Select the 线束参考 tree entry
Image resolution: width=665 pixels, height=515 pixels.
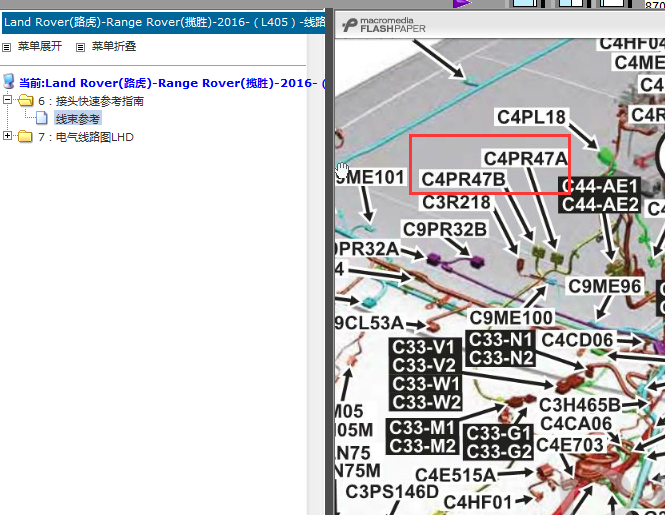point(78,119)
